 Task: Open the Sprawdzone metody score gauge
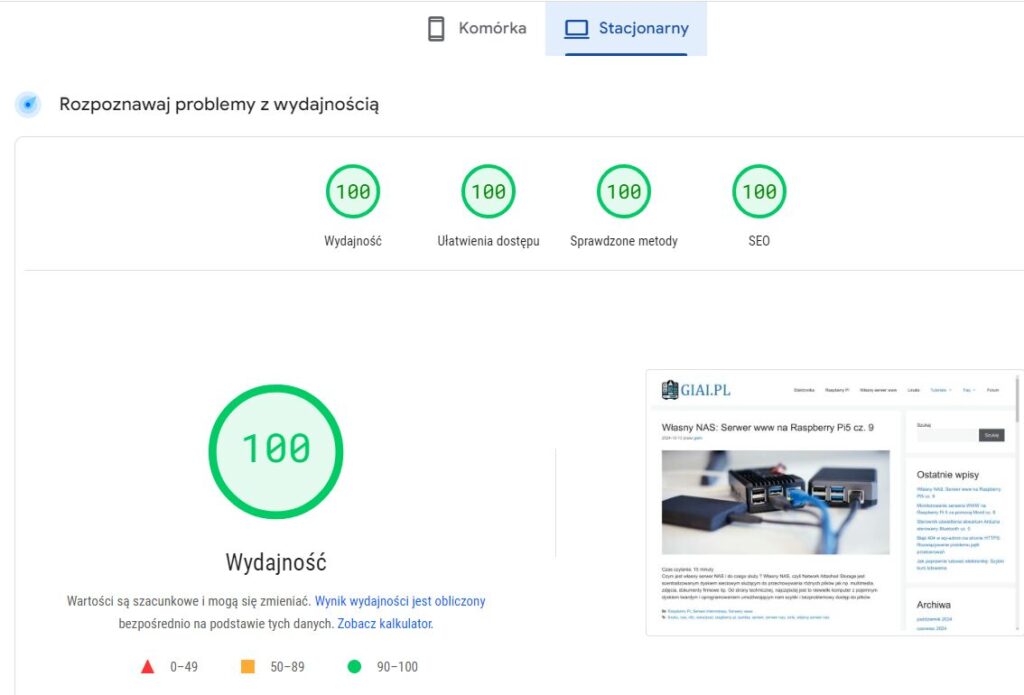click(x=624, y=191)
